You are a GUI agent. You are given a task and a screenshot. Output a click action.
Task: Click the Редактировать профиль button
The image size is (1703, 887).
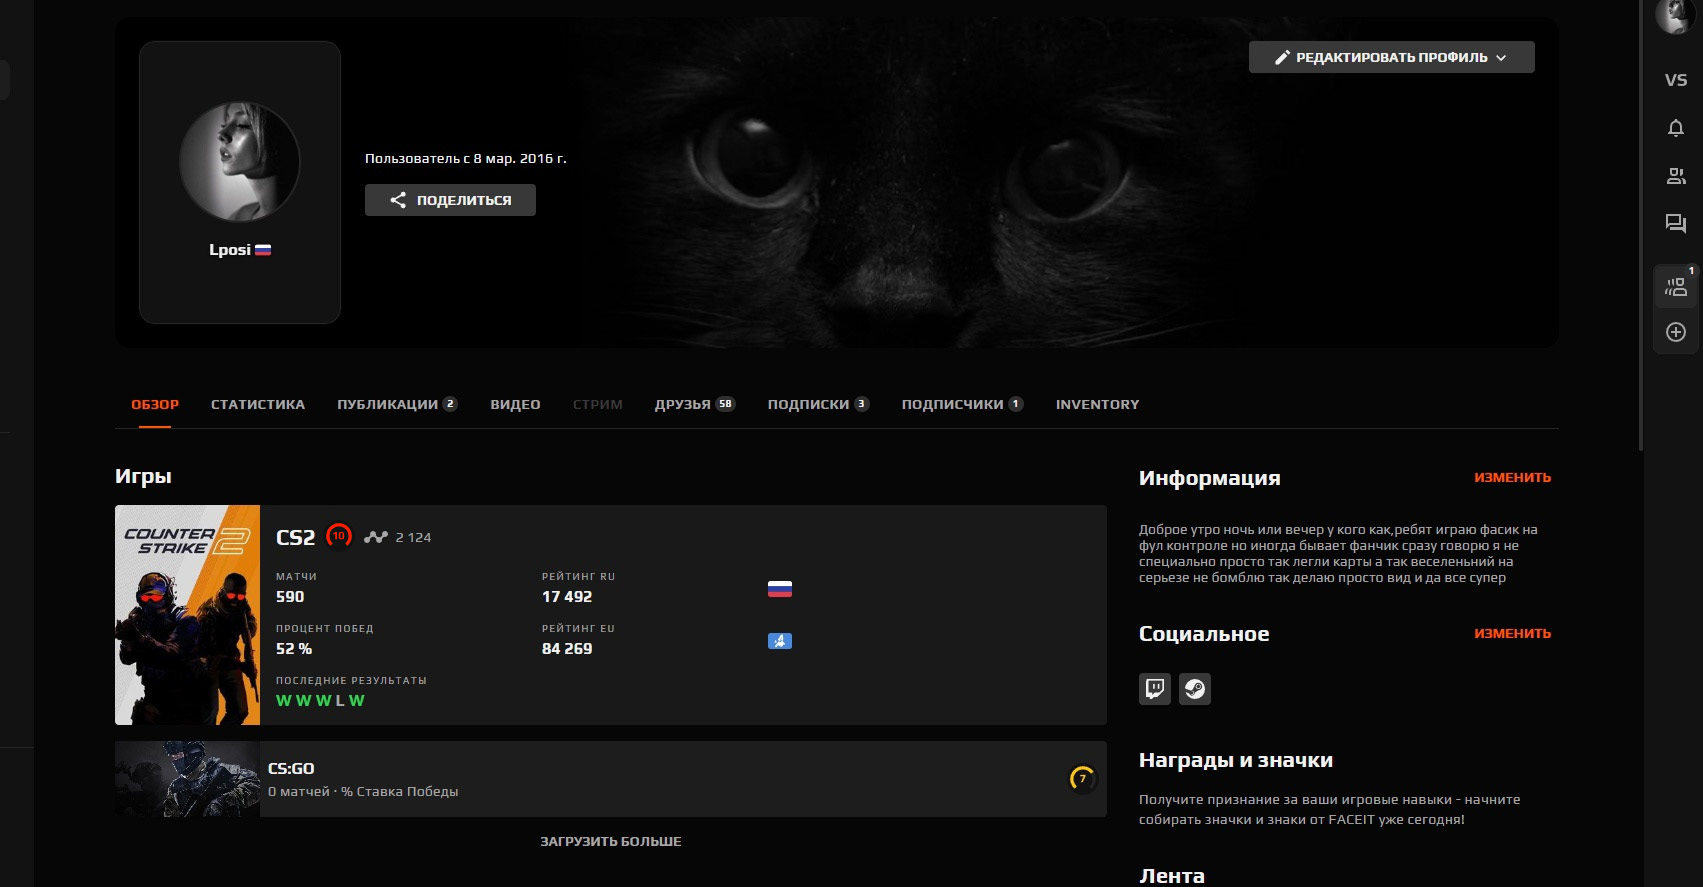click(x=1392, y=58)
